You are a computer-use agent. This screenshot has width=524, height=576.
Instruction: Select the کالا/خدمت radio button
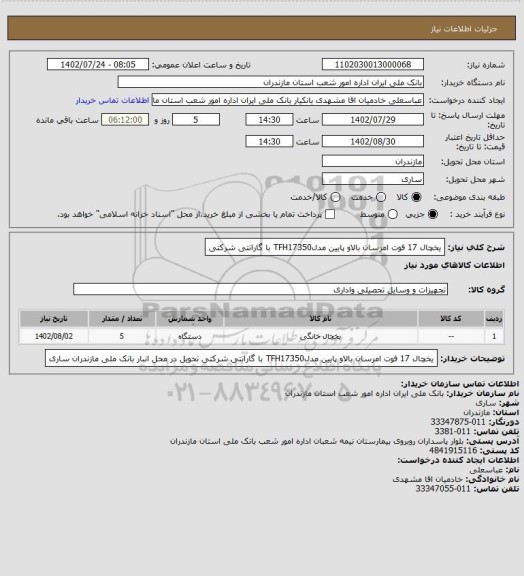[335, 197]
